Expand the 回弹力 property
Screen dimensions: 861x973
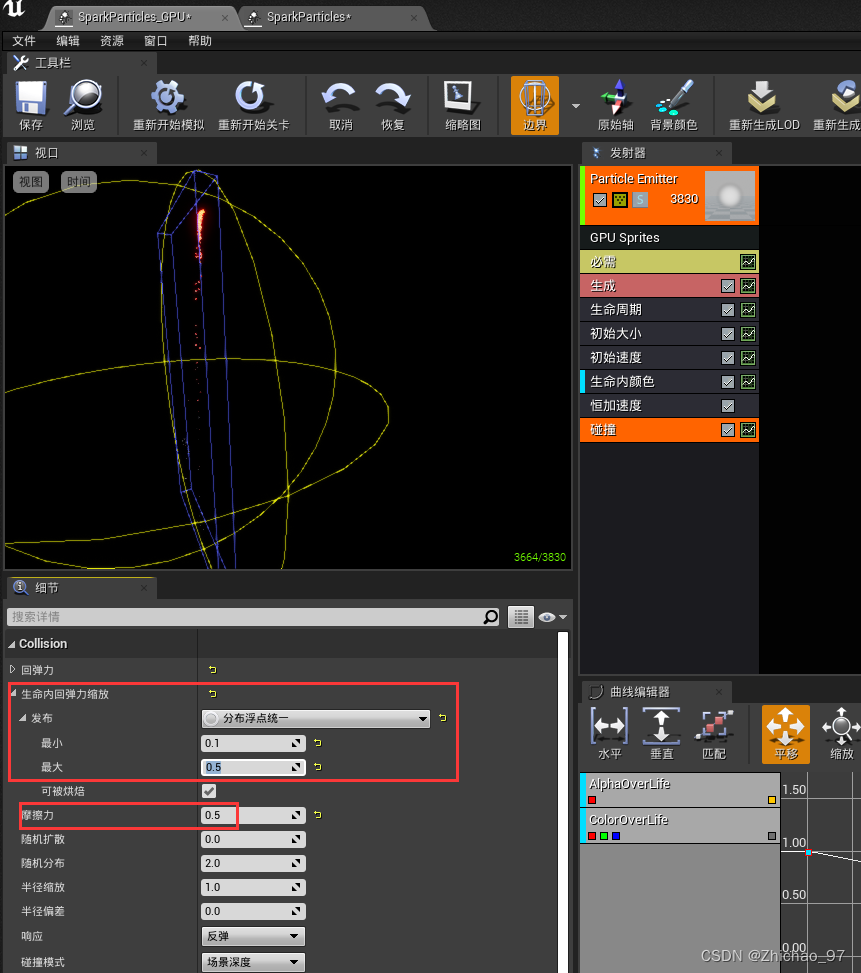12,670
